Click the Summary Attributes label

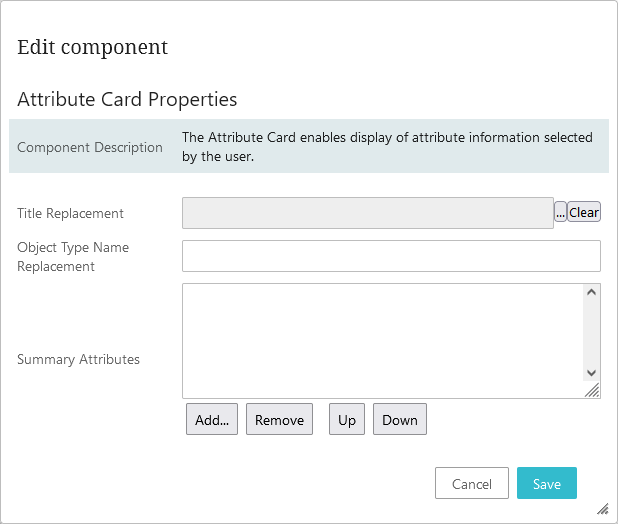78,359
